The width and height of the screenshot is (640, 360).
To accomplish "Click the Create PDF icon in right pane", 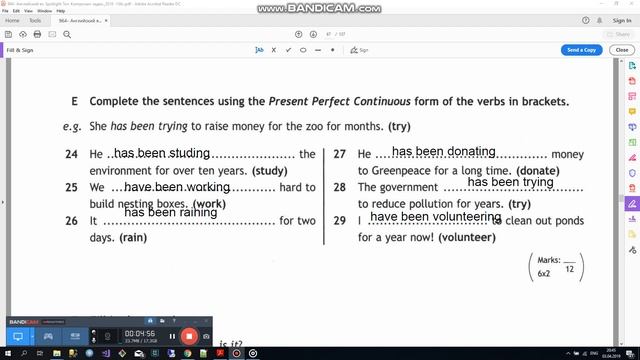I will pyautogui.click(x=632, y=81).
